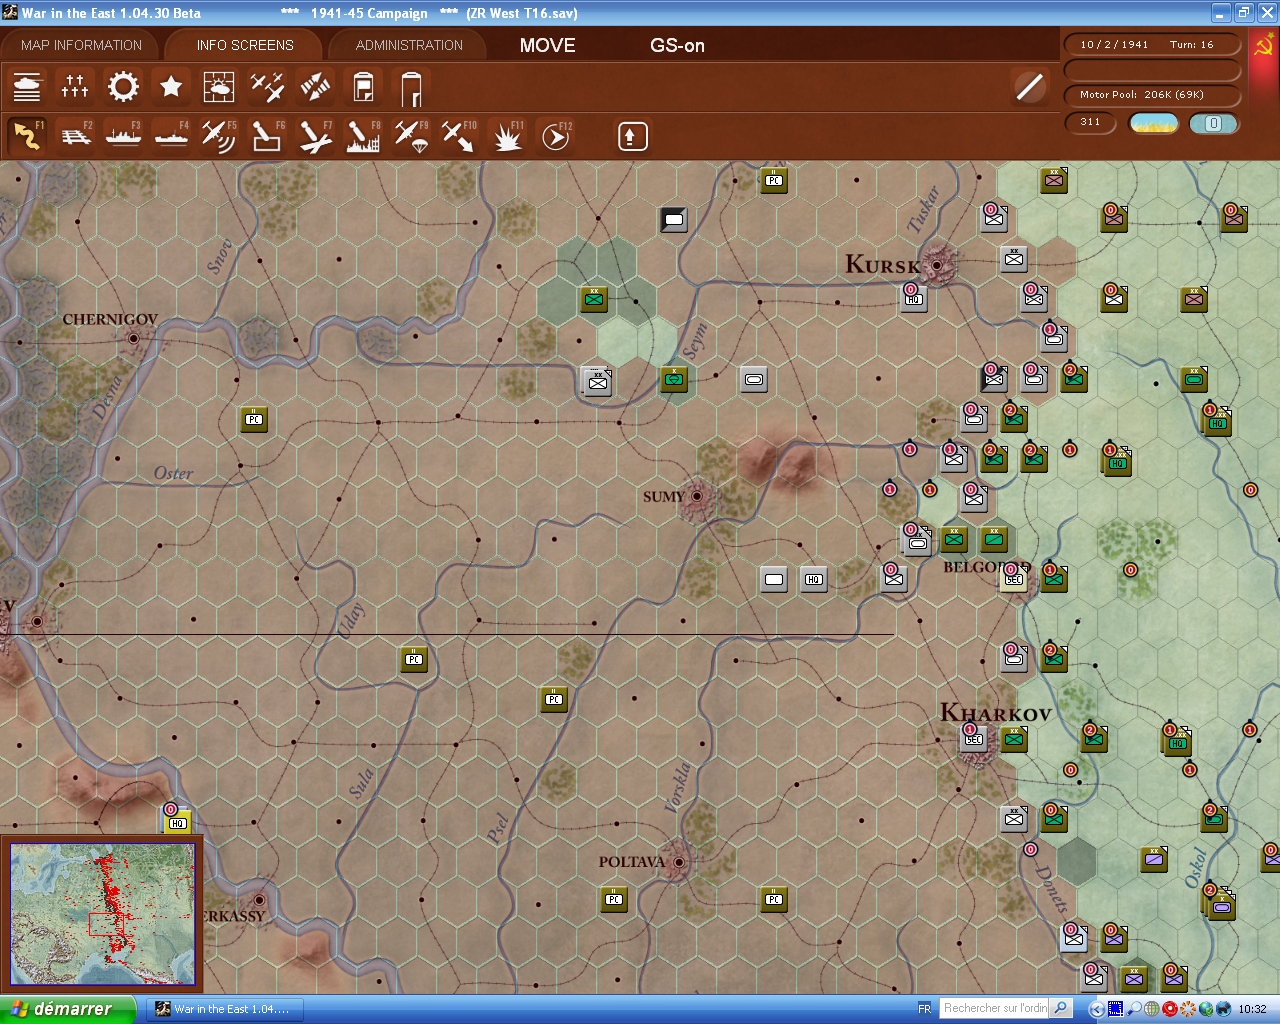The width and height of the screenshot is (1280, 1024).
Task: Open the losses screen with grave crosses
Action: [75, 88]
